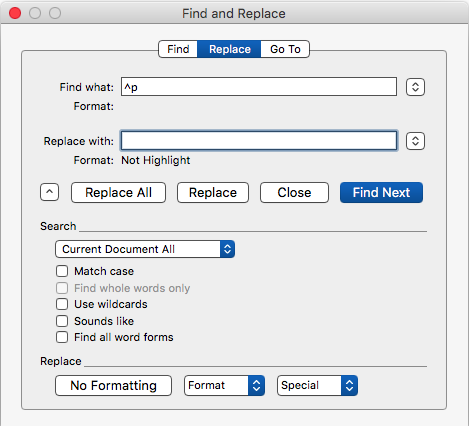The height and width of the screenshot is (426, 469).
Task: Click the Replace All button
Action: [118, 192]
